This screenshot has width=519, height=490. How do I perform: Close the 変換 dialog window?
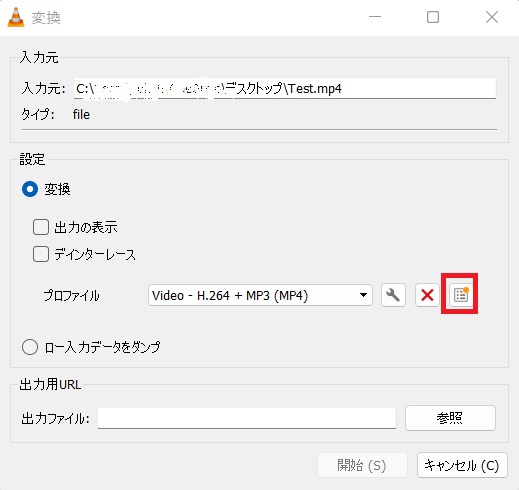click(x=492, y=17)
